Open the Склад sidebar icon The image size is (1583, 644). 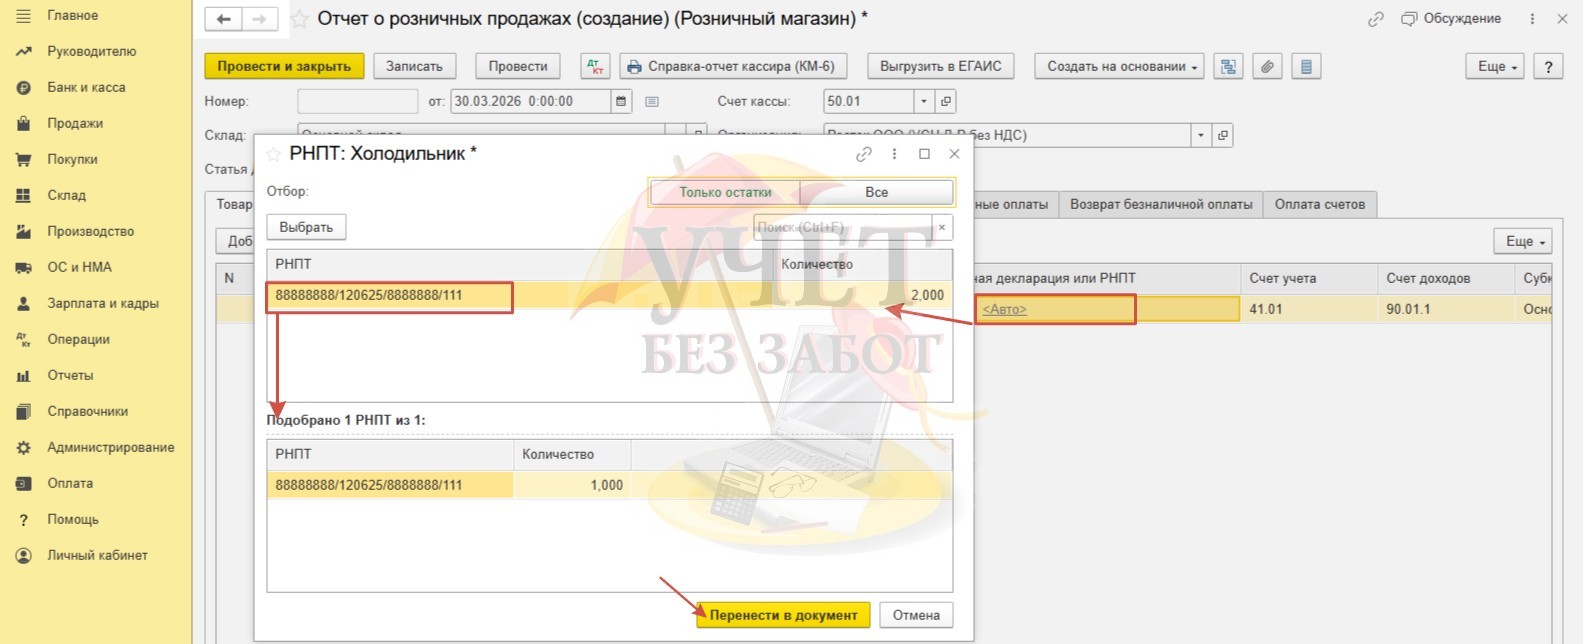point(24,195)
